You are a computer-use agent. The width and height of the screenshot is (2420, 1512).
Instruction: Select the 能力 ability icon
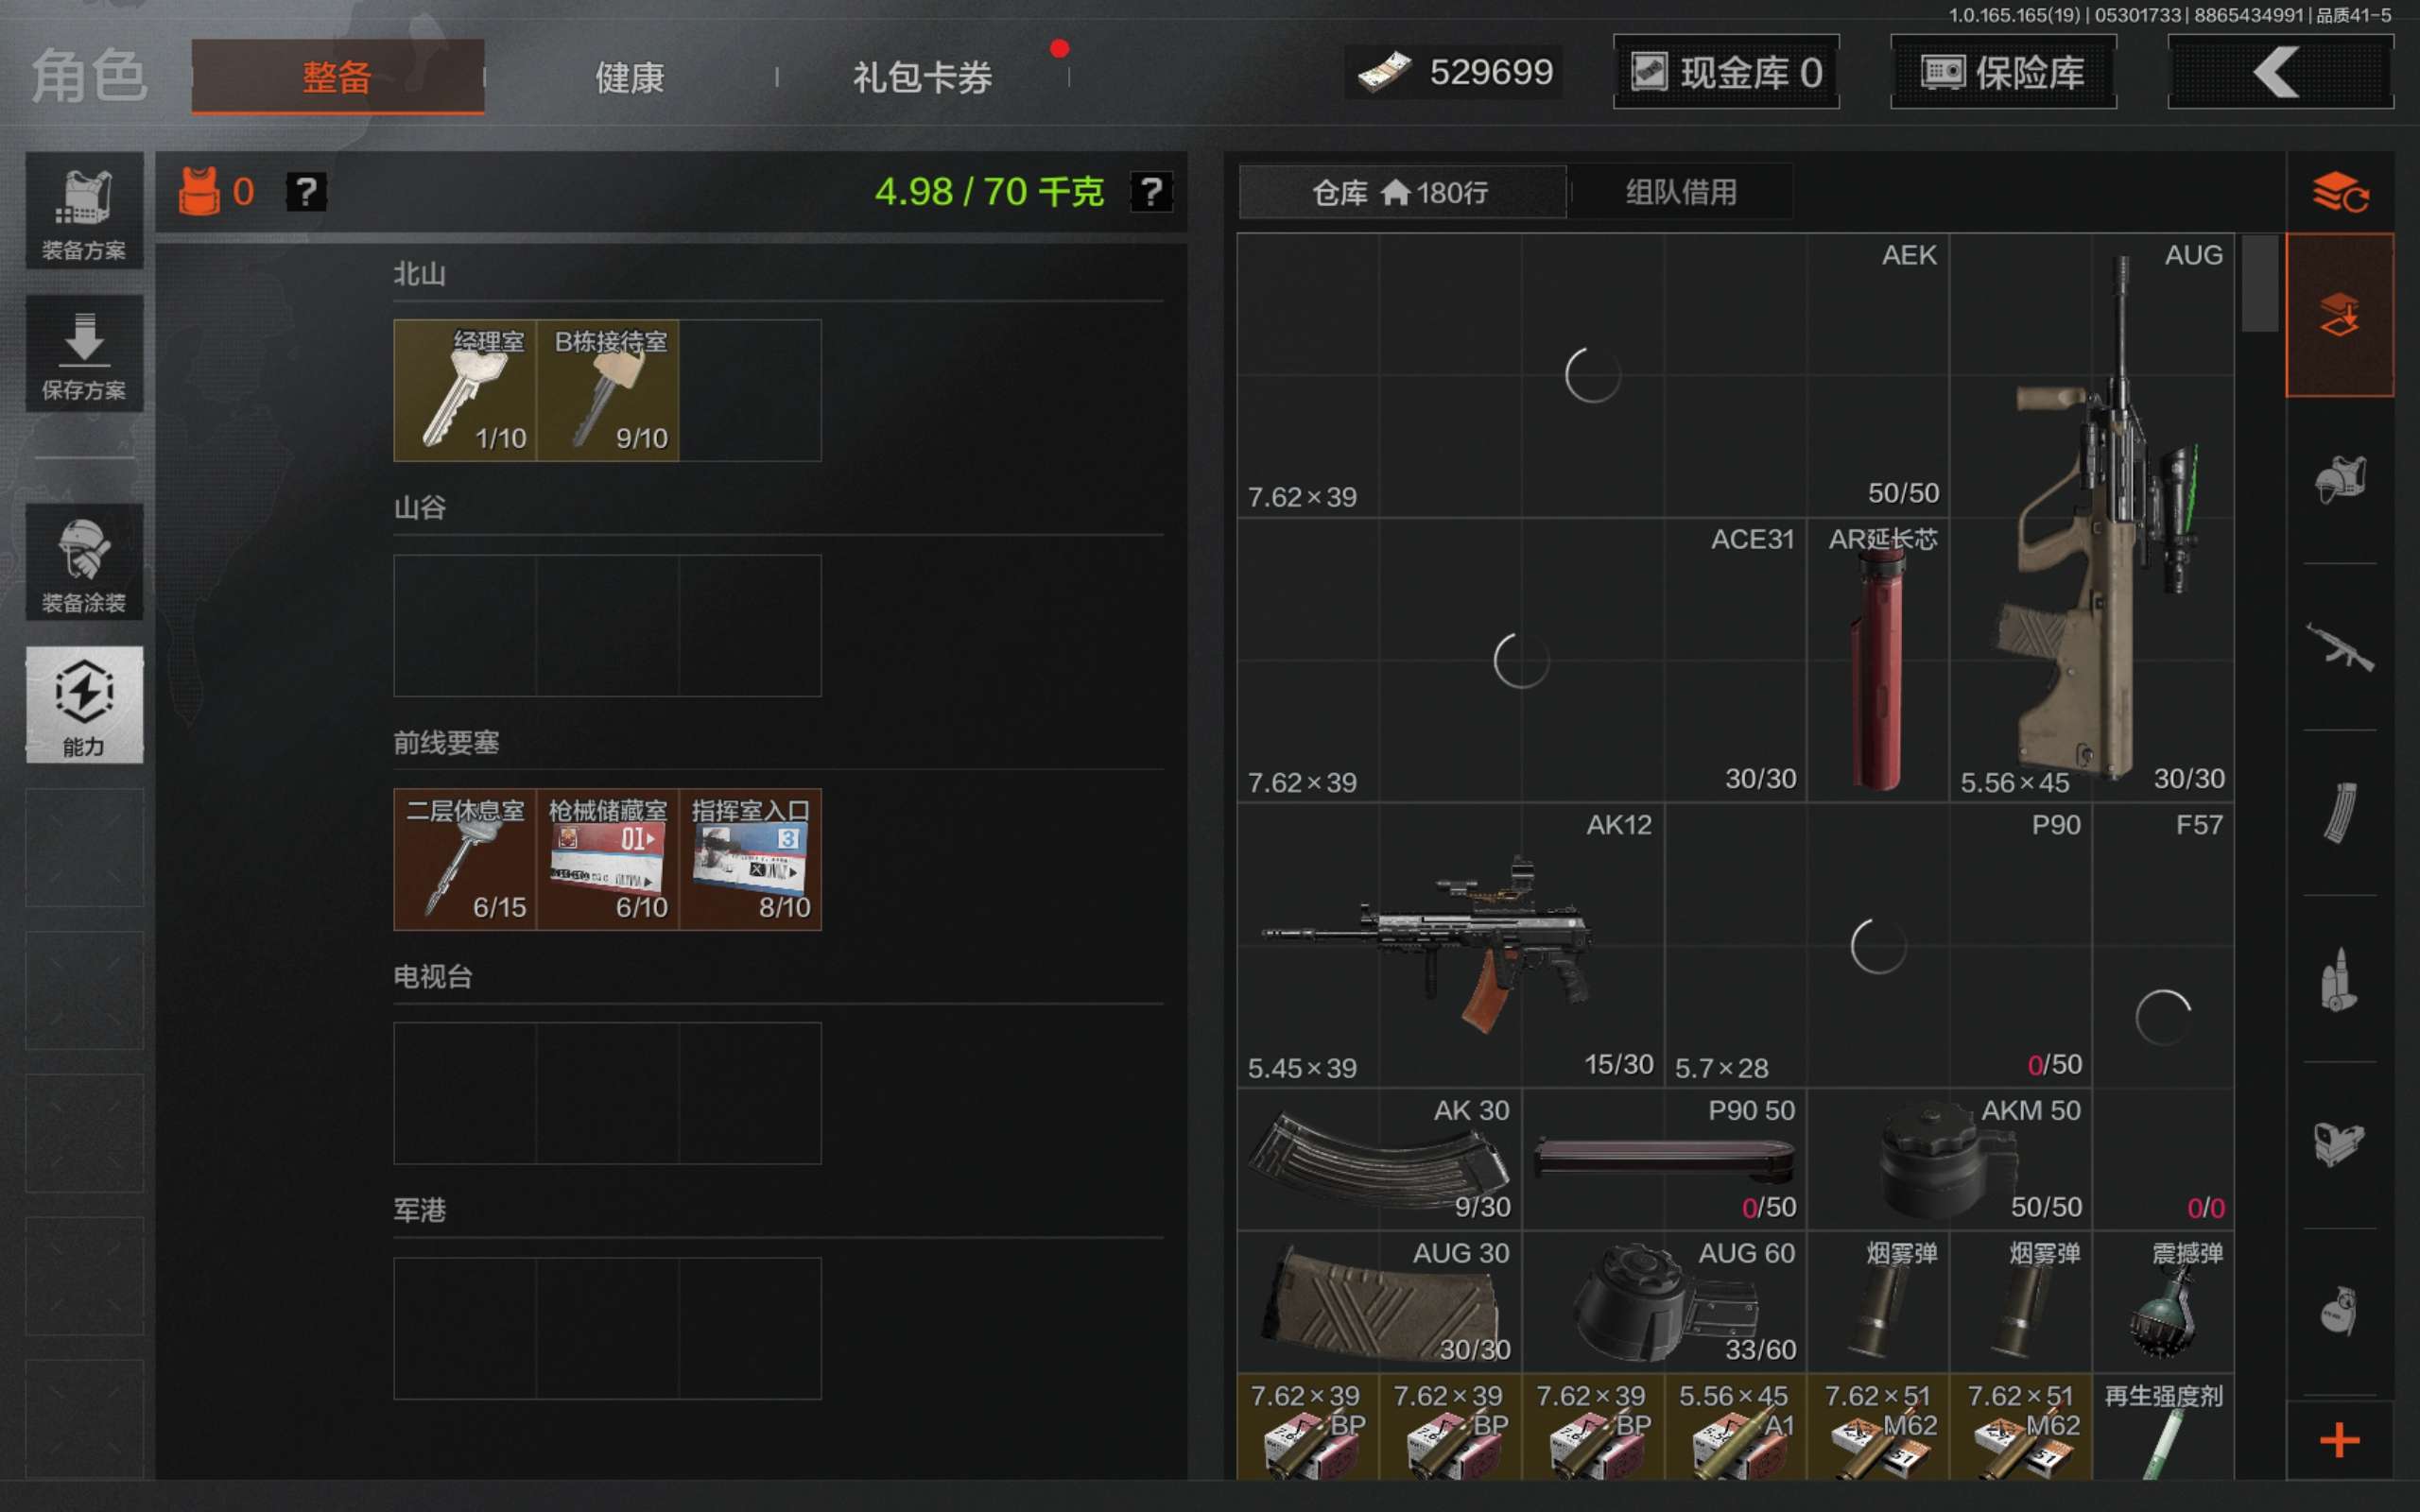(x=84, y=704)
